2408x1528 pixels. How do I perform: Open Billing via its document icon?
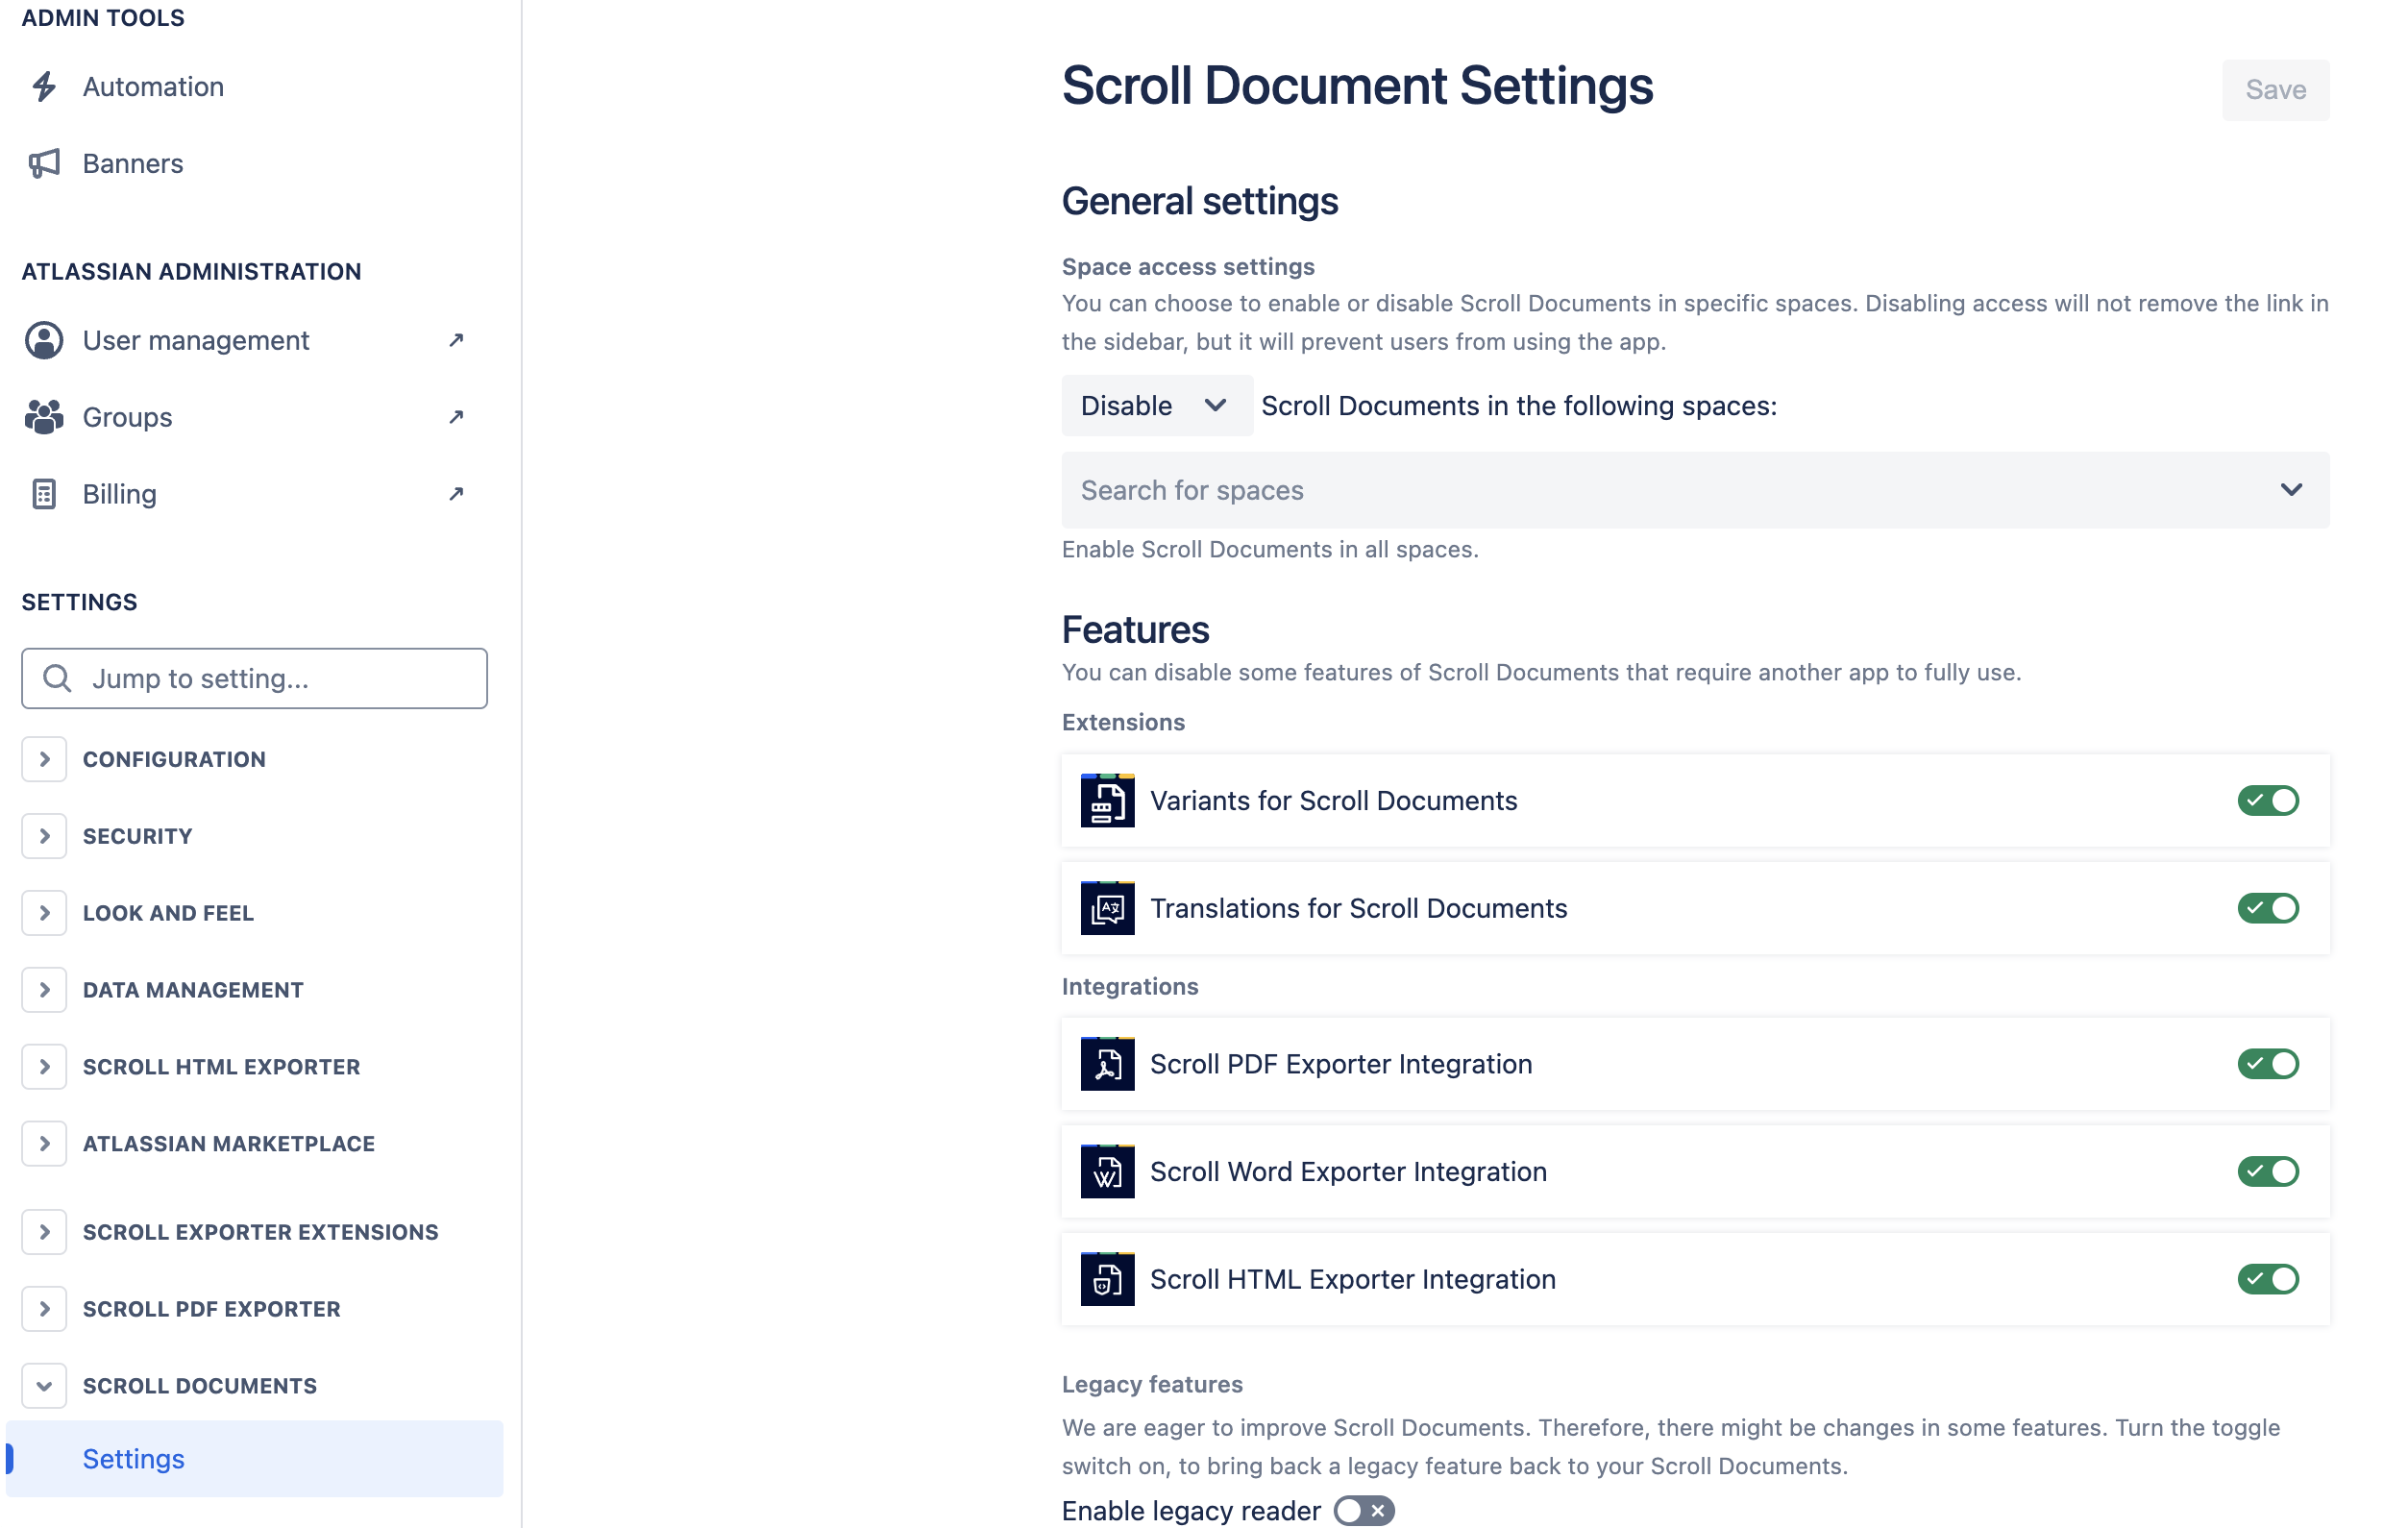point(43,493)
